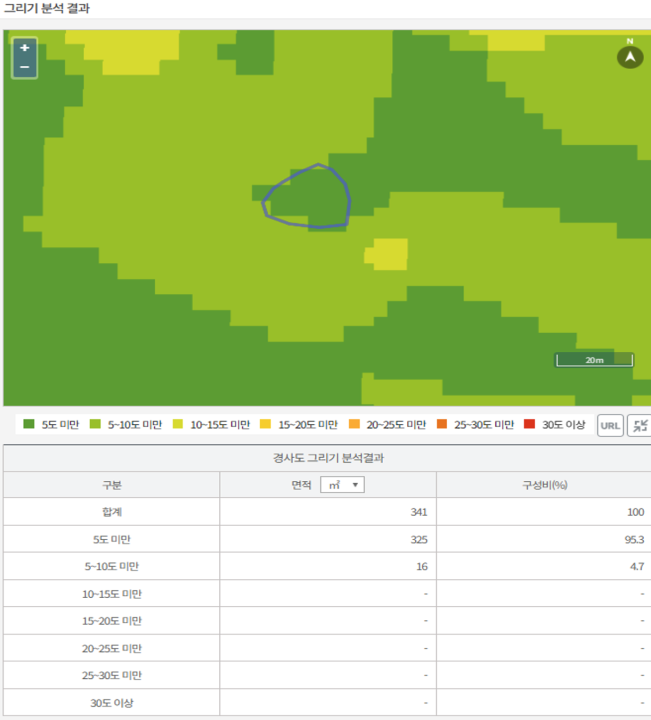Click the map zoom out minus button
The height and width of the screenshot is (720, 651).
(x=24, y=67)
